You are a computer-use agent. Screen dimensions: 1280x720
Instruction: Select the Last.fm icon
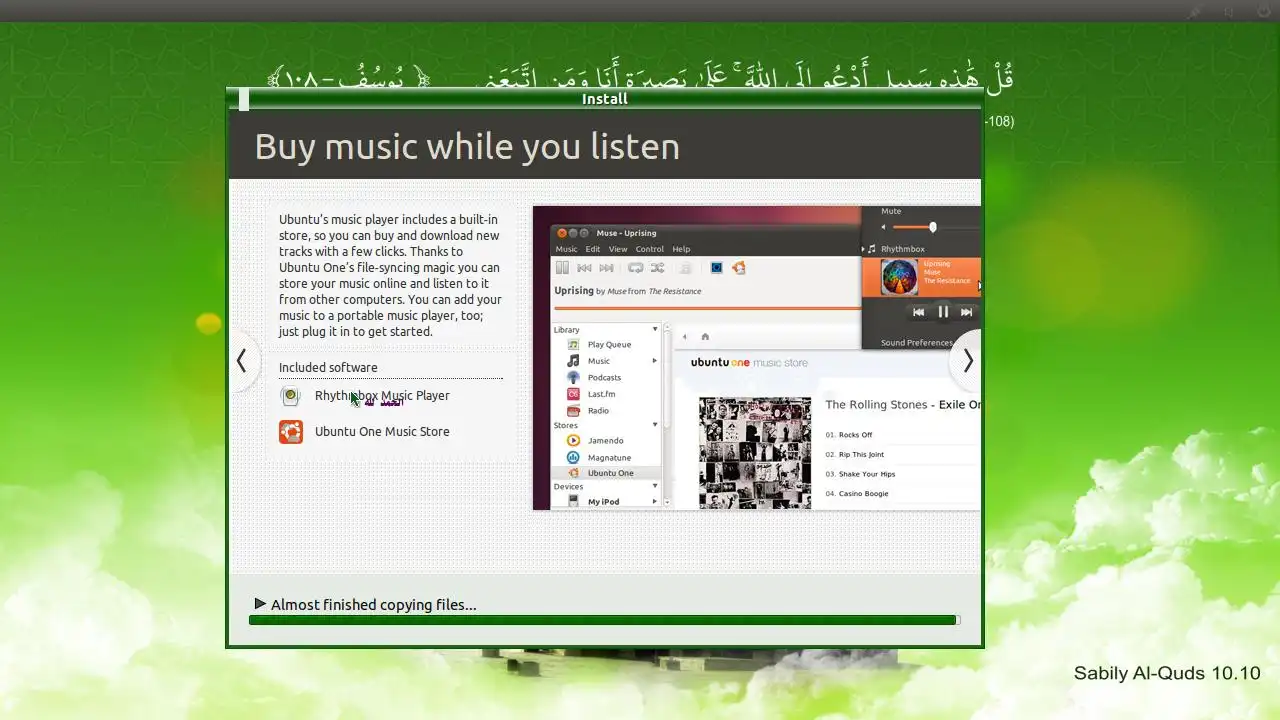pos(573,394)
